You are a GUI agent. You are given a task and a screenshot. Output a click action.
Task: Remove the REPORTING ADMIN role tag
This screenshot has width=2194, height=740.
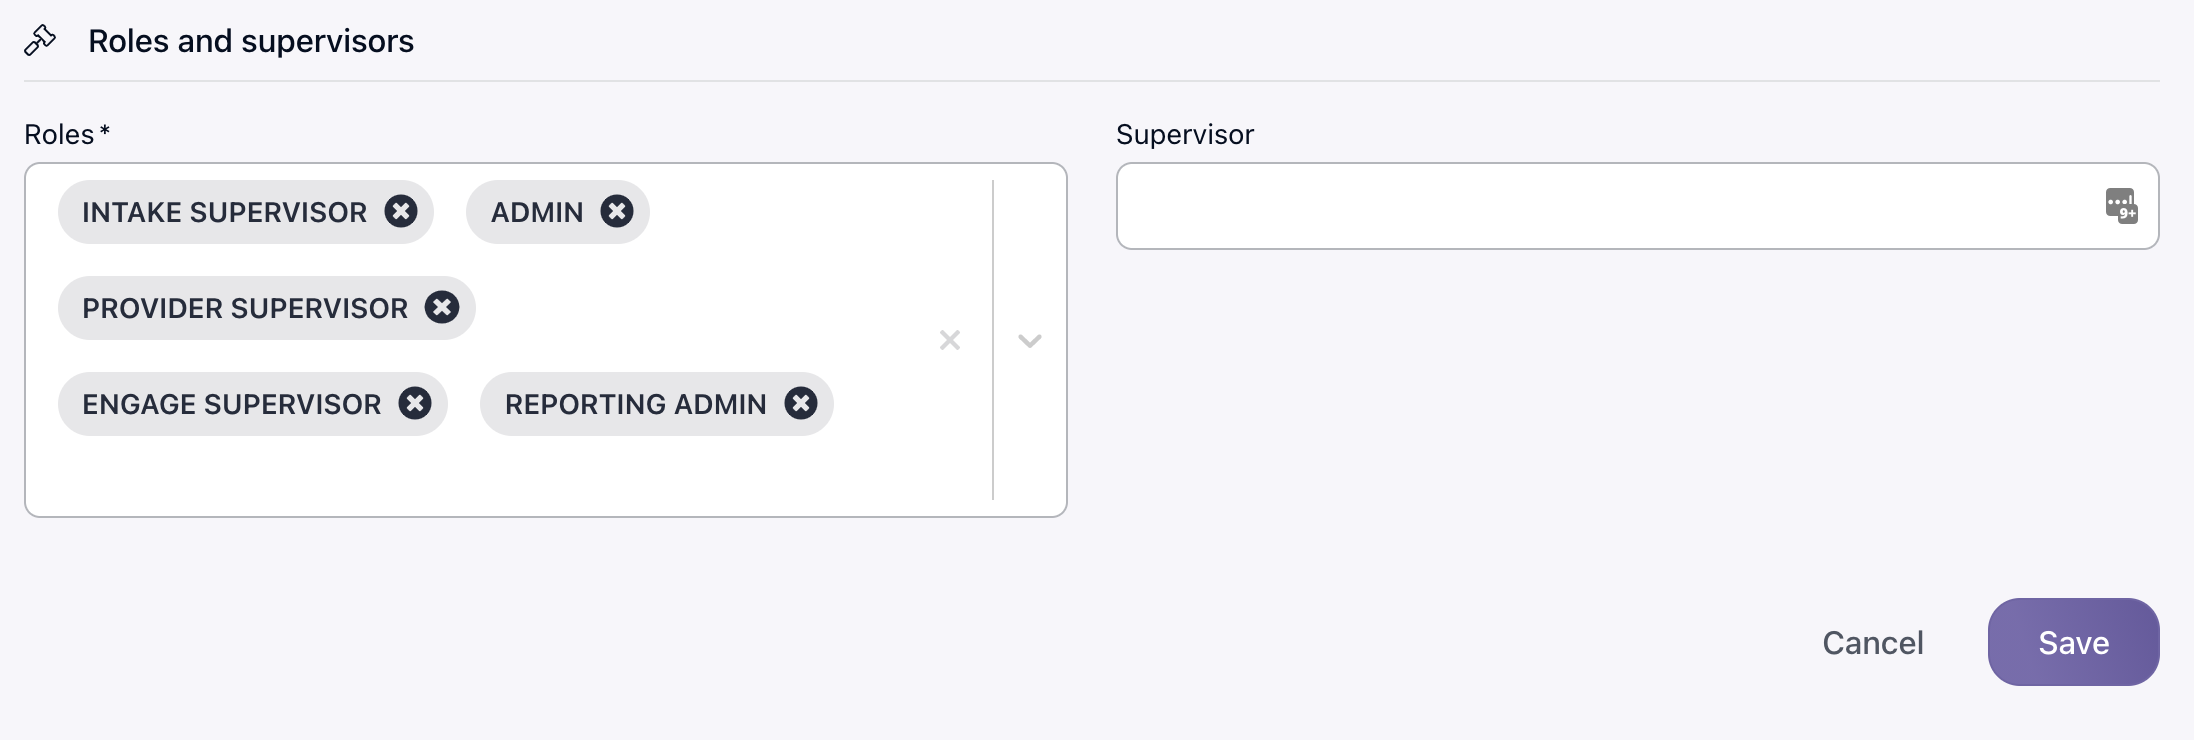click(x=801, y=404)
